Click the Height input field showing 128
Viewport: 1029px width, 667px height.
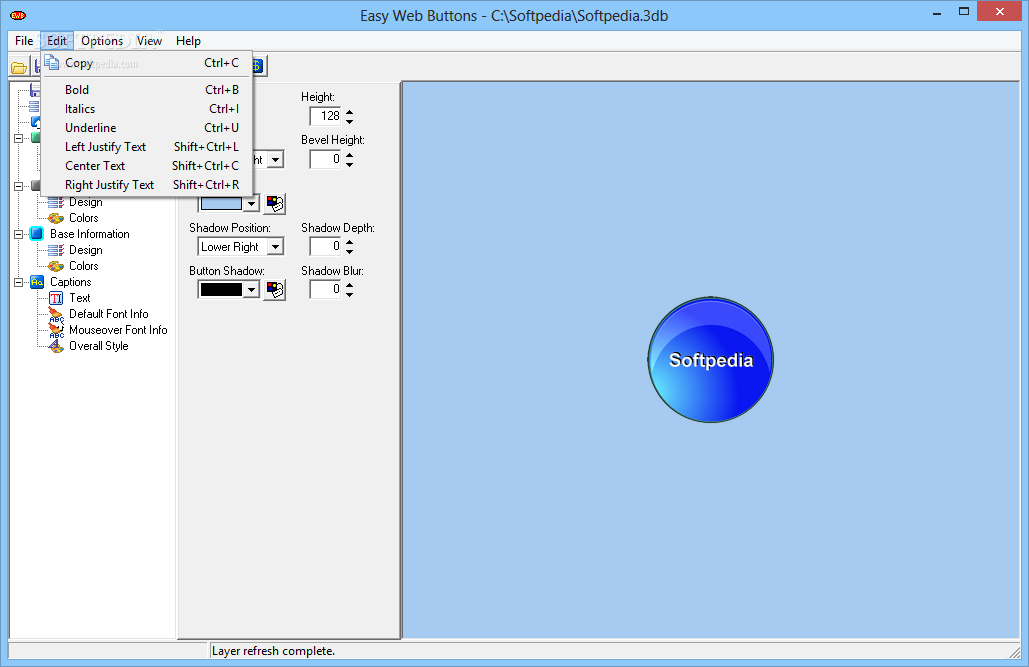pos(326,116)
